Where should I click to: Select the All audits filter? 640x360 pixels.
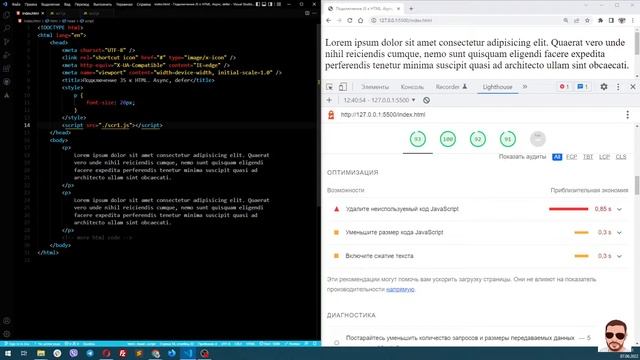coord(557,157)
